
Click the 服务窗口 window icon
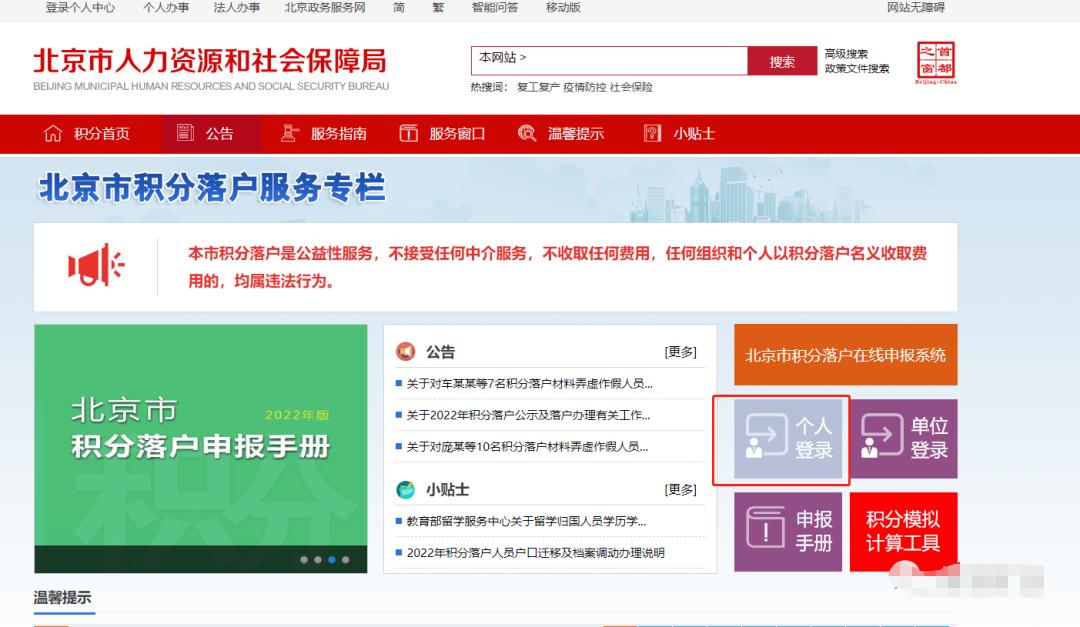coord(408,133)
